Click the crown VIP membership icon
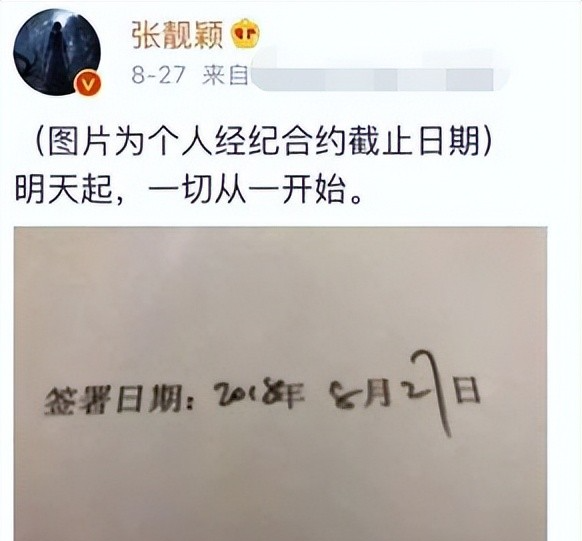 (x=246, y=35)
